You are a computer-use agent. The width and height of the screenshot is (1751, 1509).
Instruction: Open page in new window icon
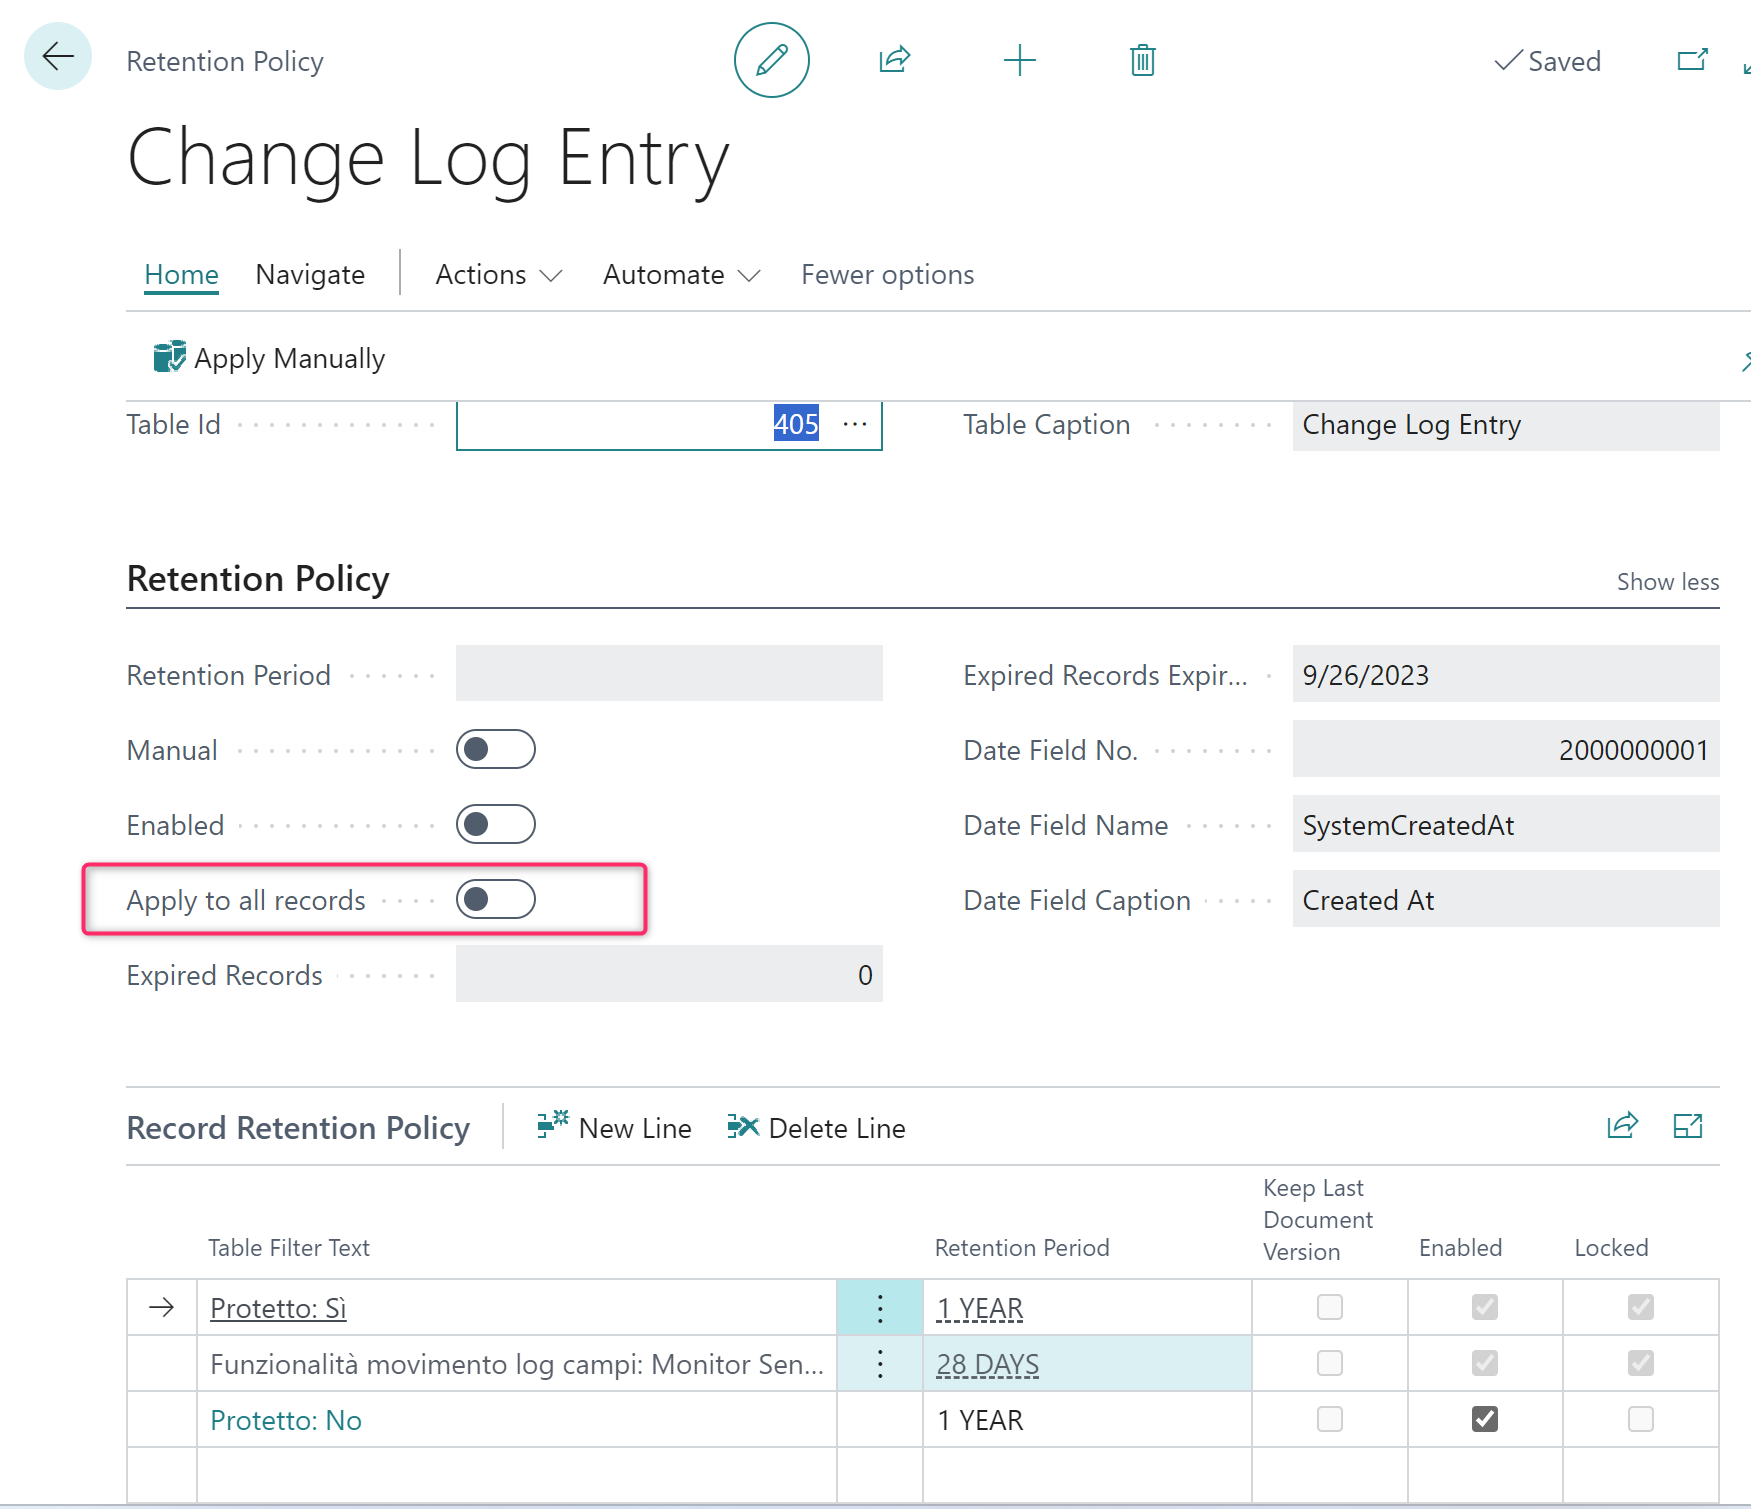click(x=1692, y=60)
